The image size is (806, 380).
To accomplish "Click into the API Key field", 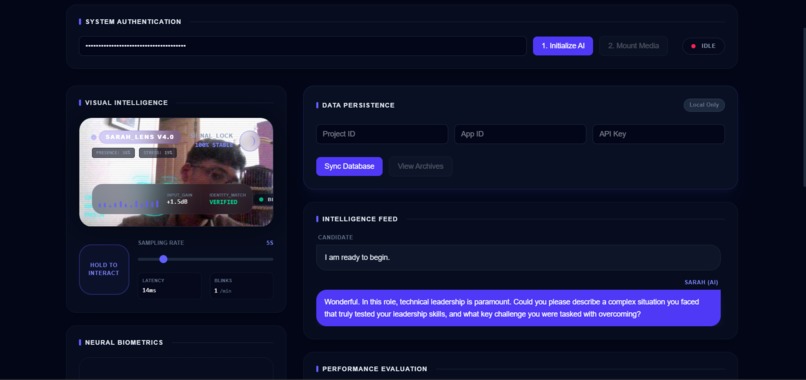I will [x=658, y=134].
